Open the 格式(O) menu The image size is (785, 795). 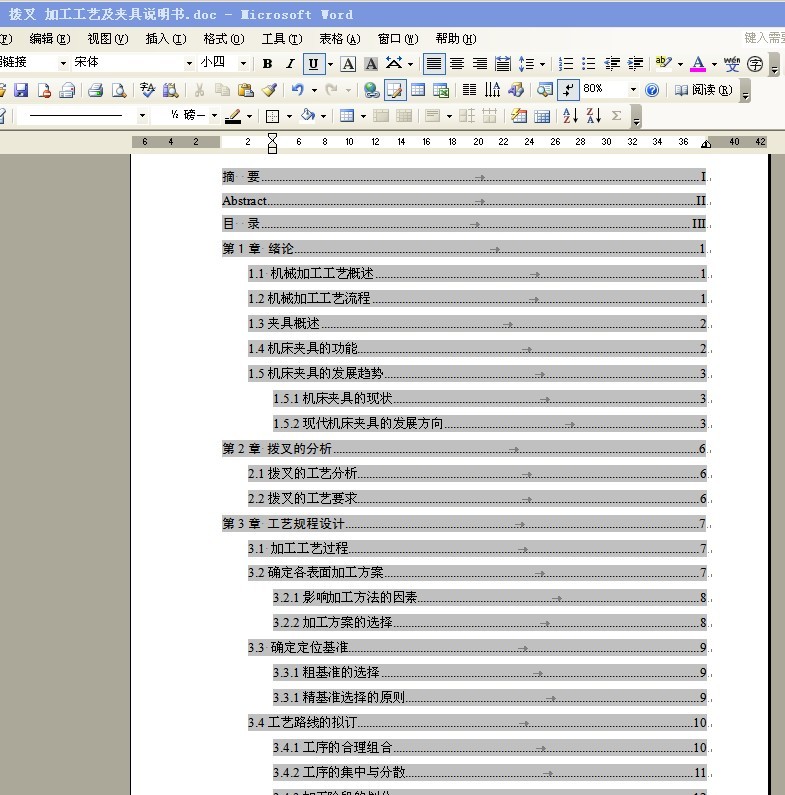pos(224,39)
